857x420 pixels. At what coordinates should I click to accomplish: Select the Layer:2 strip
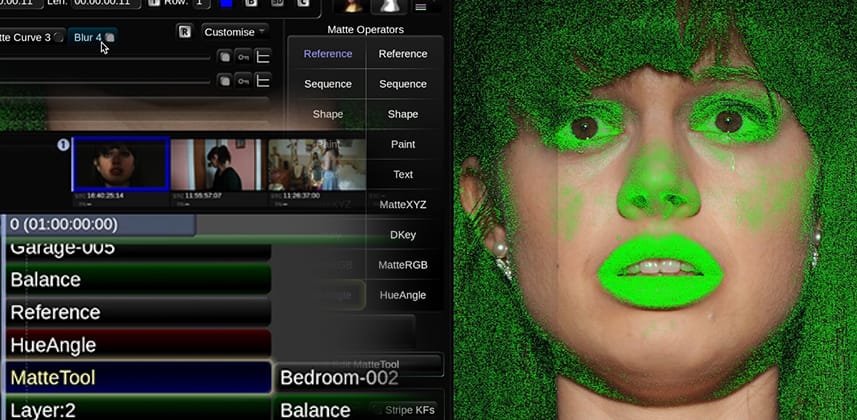[x=138, y=409]
